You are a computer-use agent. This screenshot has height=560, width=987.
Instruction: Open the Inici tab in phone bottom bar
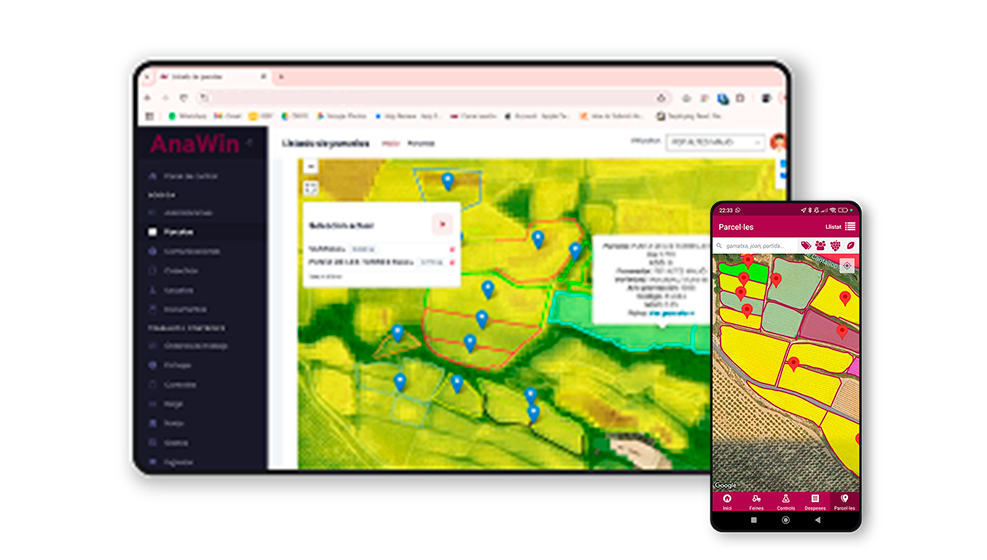pyautogui.click(x=727, y=501)
